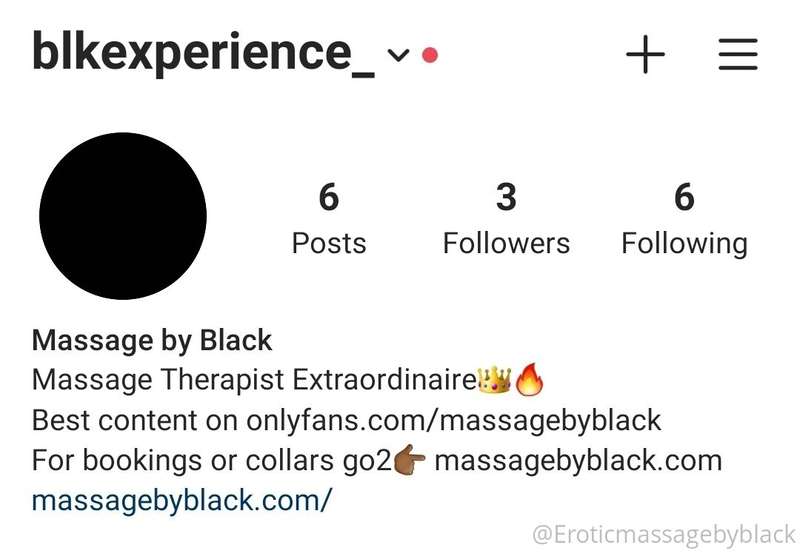Tap the Massage by Black display name
This screenshot has width=800, height=553.
click(152, 340)
